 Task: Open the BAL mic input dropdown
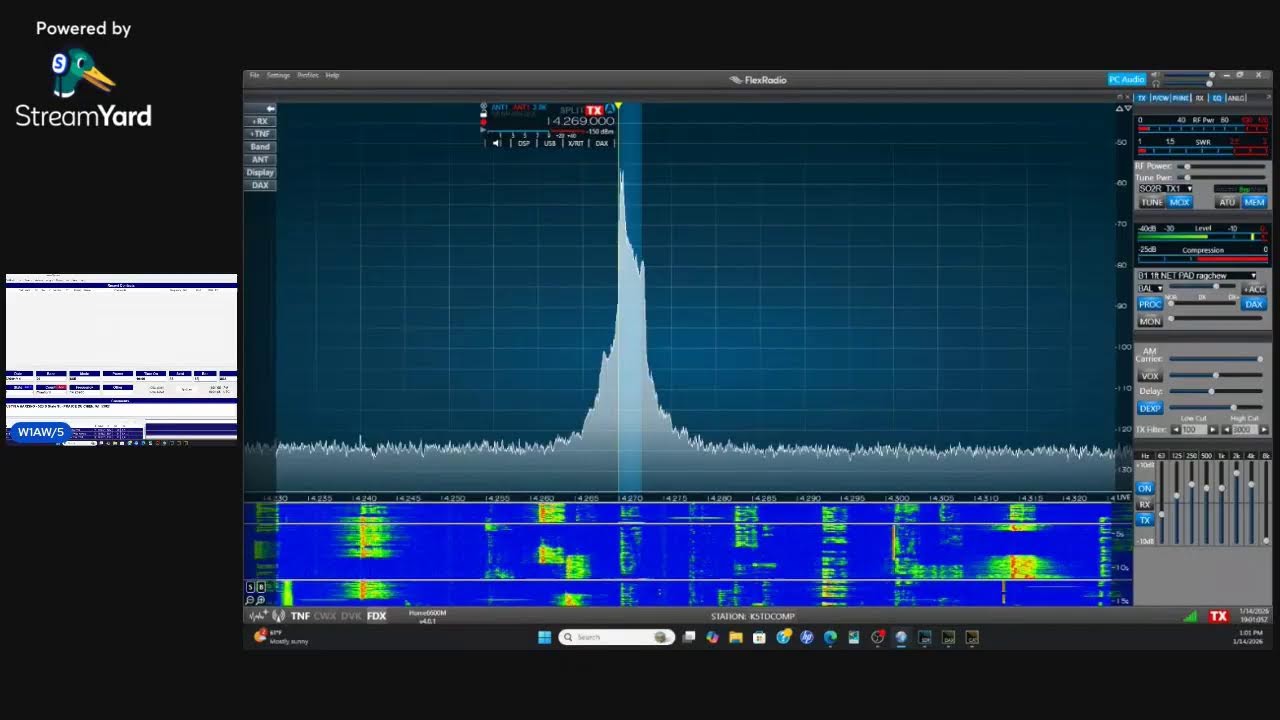1150,288
